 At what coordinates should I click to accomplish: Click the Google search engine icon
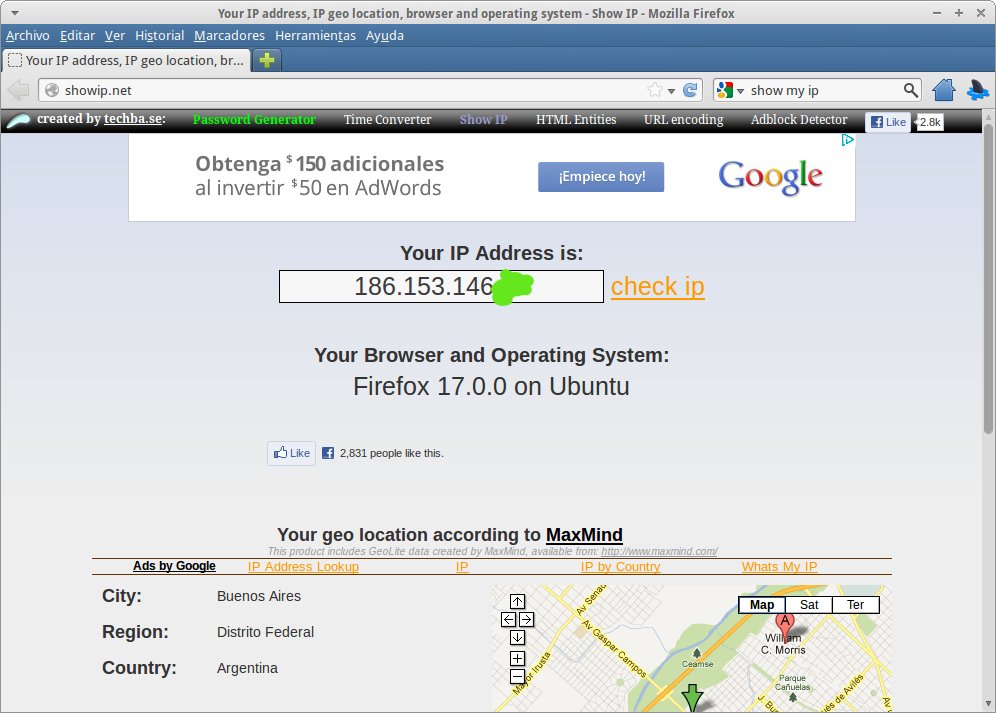[x=725, y=90]
